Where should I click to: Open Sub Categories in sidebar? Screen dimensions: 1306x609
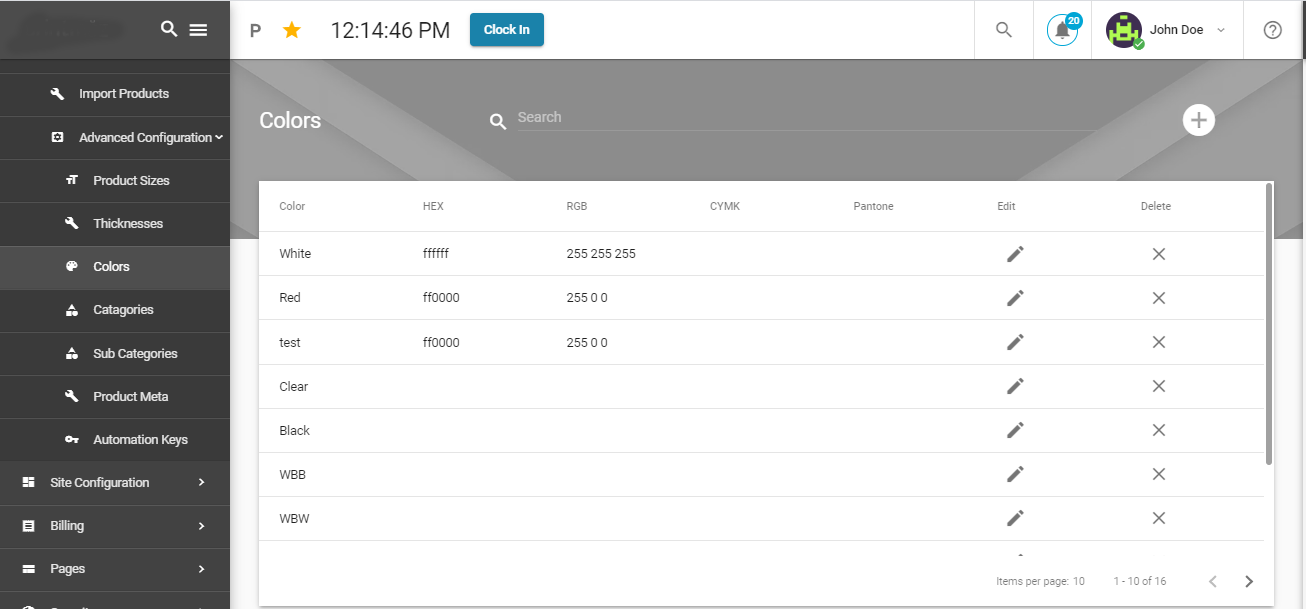click(115, 353)
